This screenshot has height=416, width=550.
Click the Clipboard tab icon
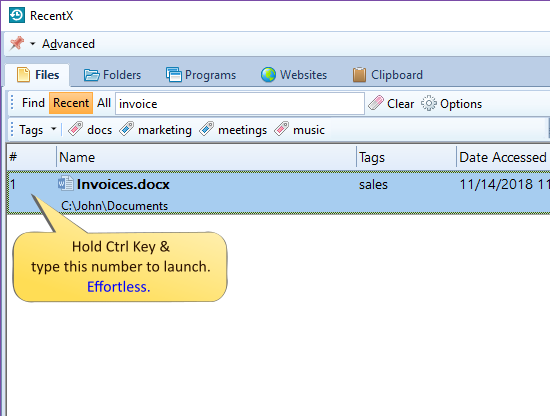click(x=360, y=75)
